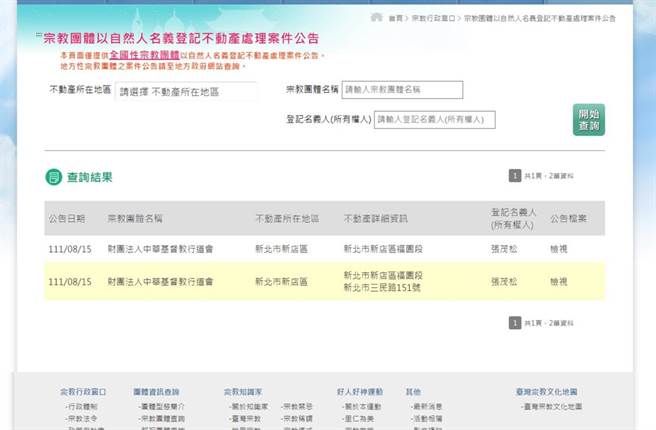Click page 1 button beneath the results table

[515, 323]
